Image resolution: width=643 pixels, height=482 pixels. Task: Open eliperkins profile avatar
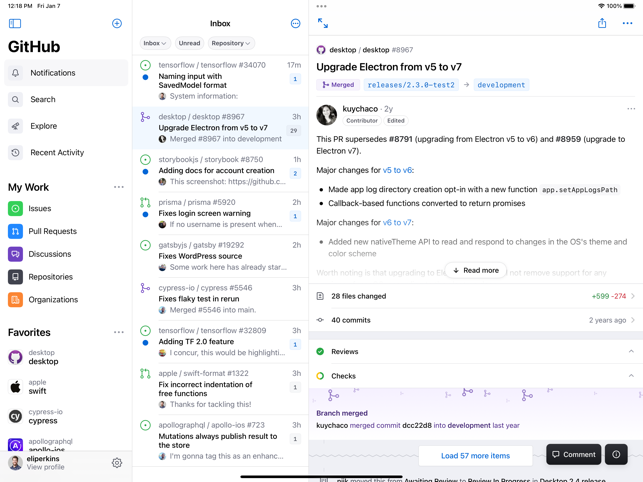click(x=15, y=463)
